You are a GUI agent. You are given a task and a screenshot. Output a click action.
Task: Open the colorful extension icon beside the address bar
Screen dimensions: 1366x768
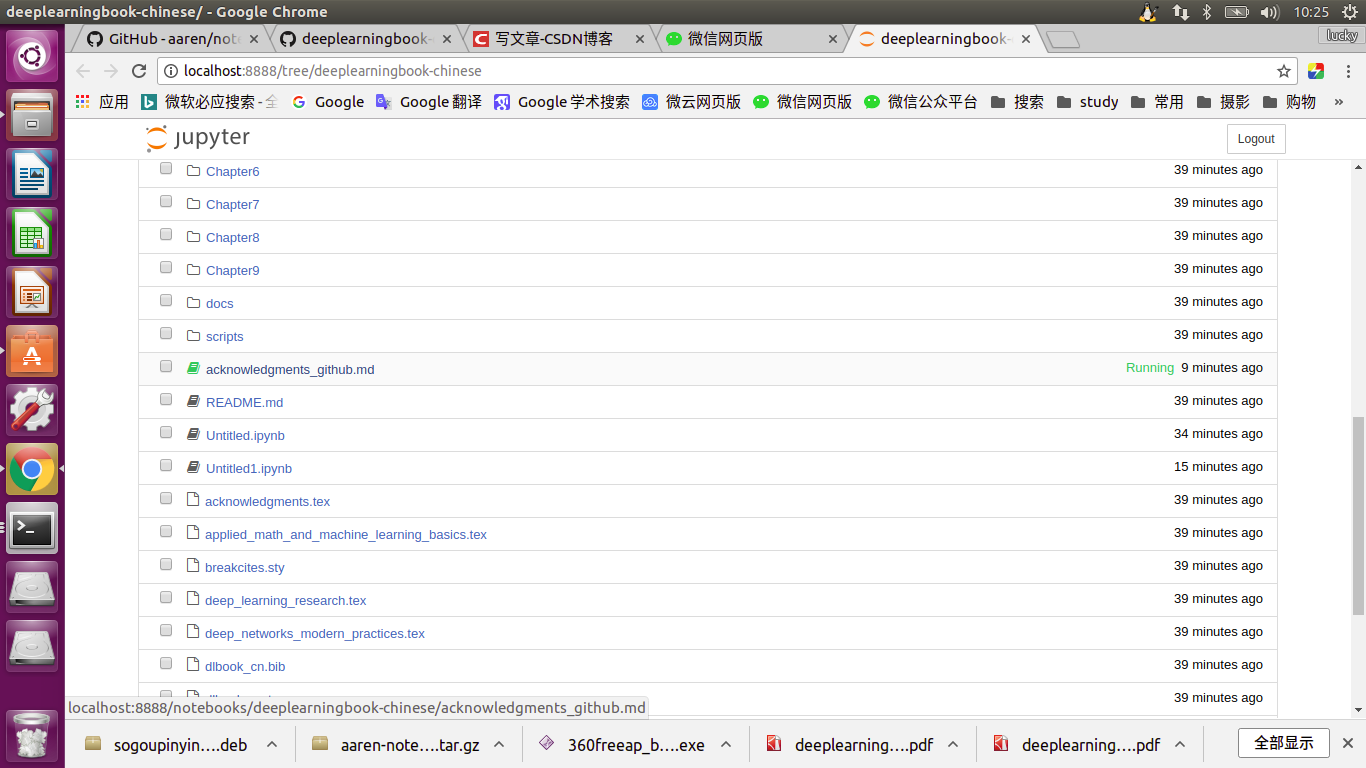[1315, 71]
